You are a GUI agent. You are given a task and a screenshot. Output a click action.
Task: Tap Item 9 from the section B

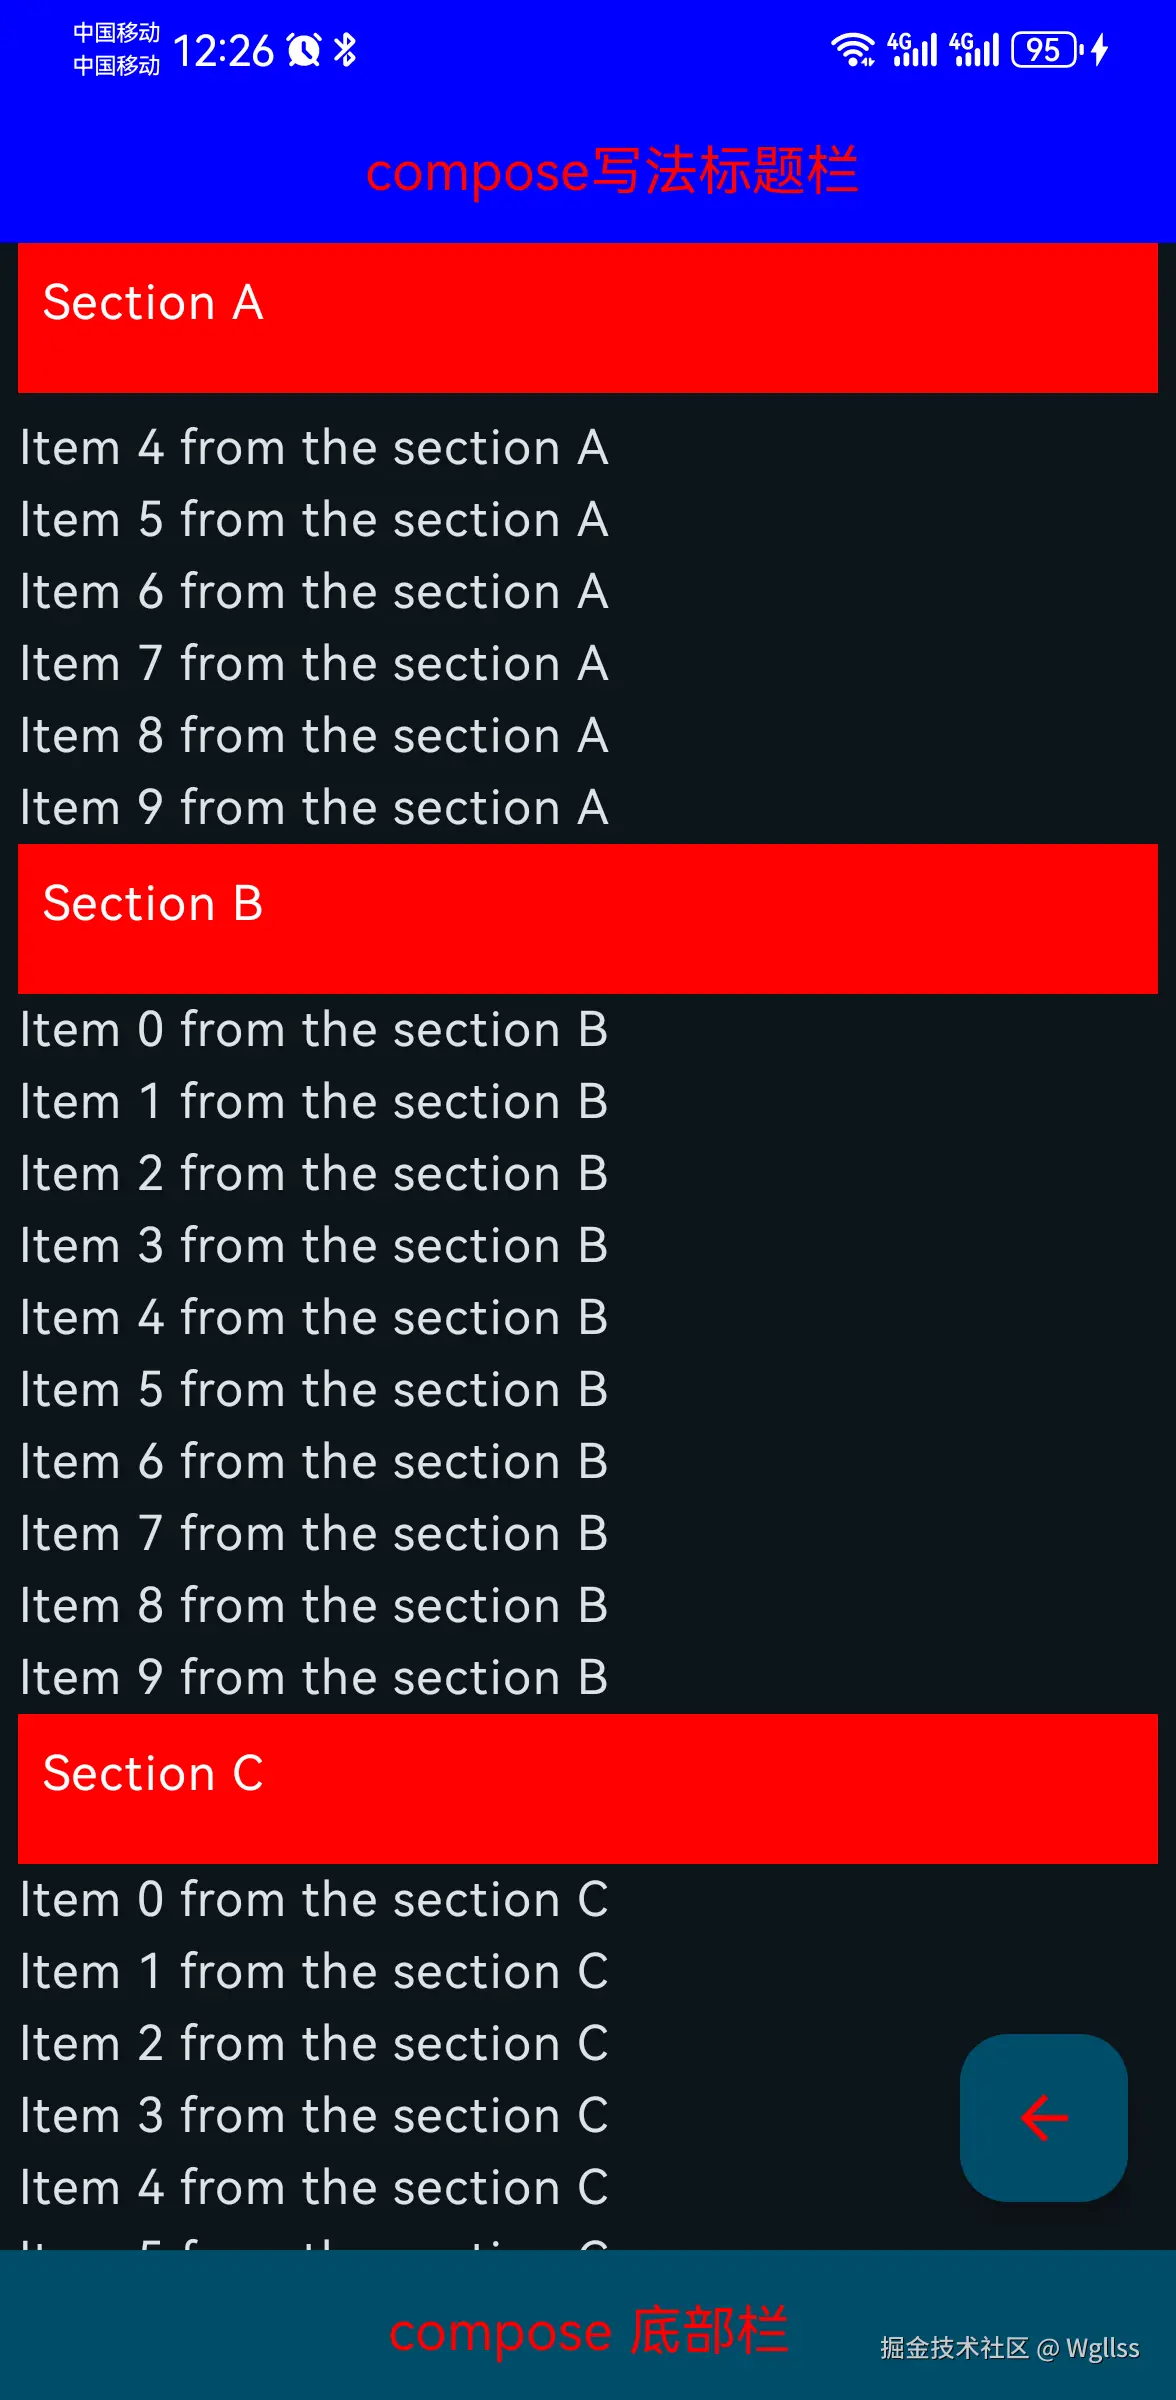click(314, 1678)
